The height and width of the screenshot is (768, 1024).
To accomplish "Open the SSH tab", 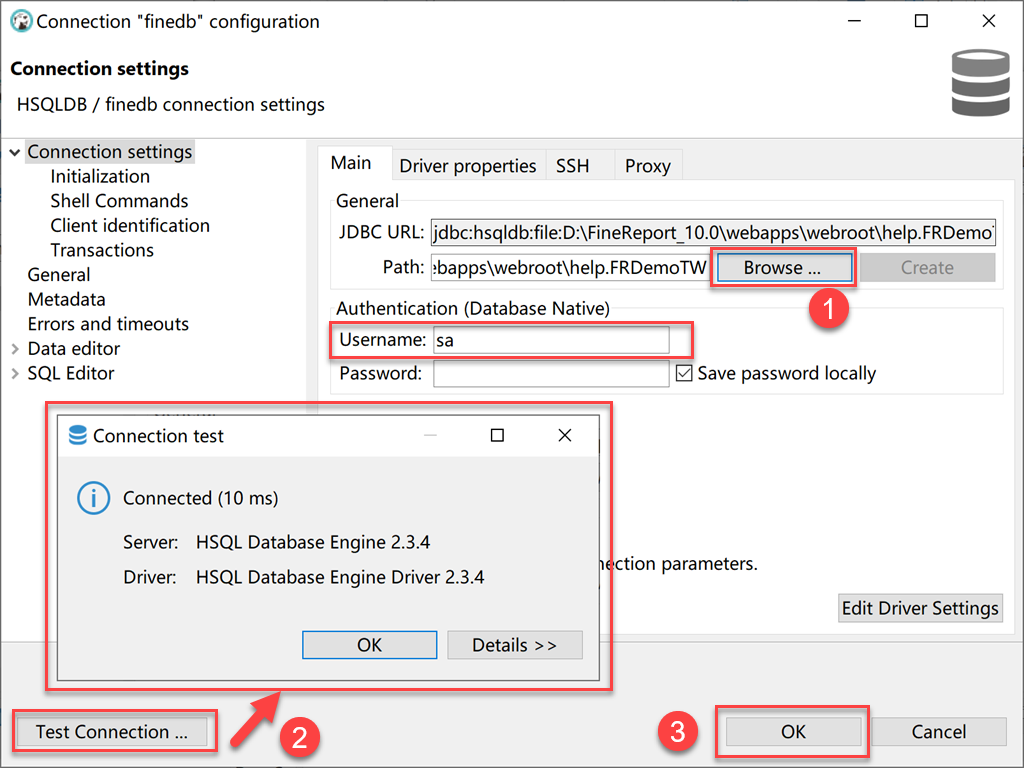I will click(x=573, y=166).
